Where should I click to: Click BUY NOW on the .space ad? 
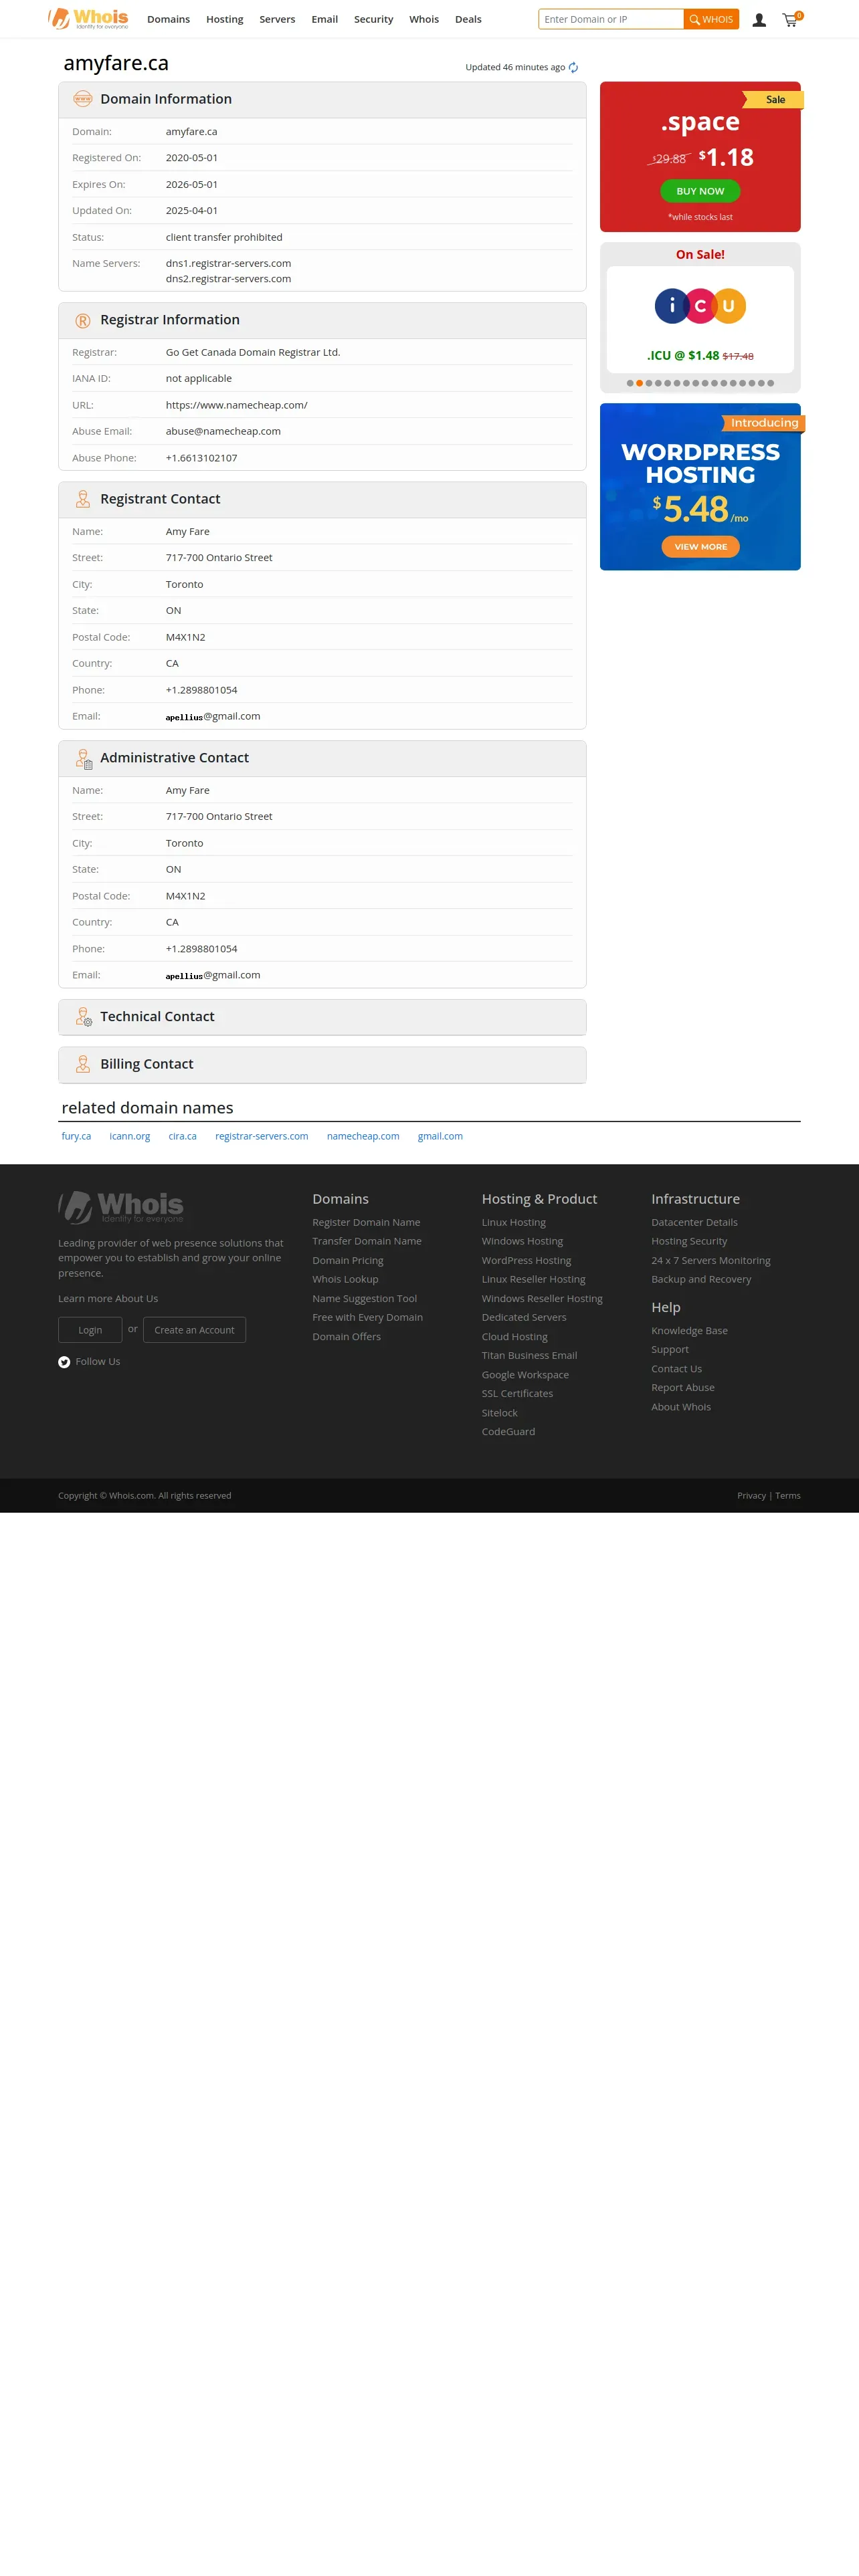(x=700, y=191)
